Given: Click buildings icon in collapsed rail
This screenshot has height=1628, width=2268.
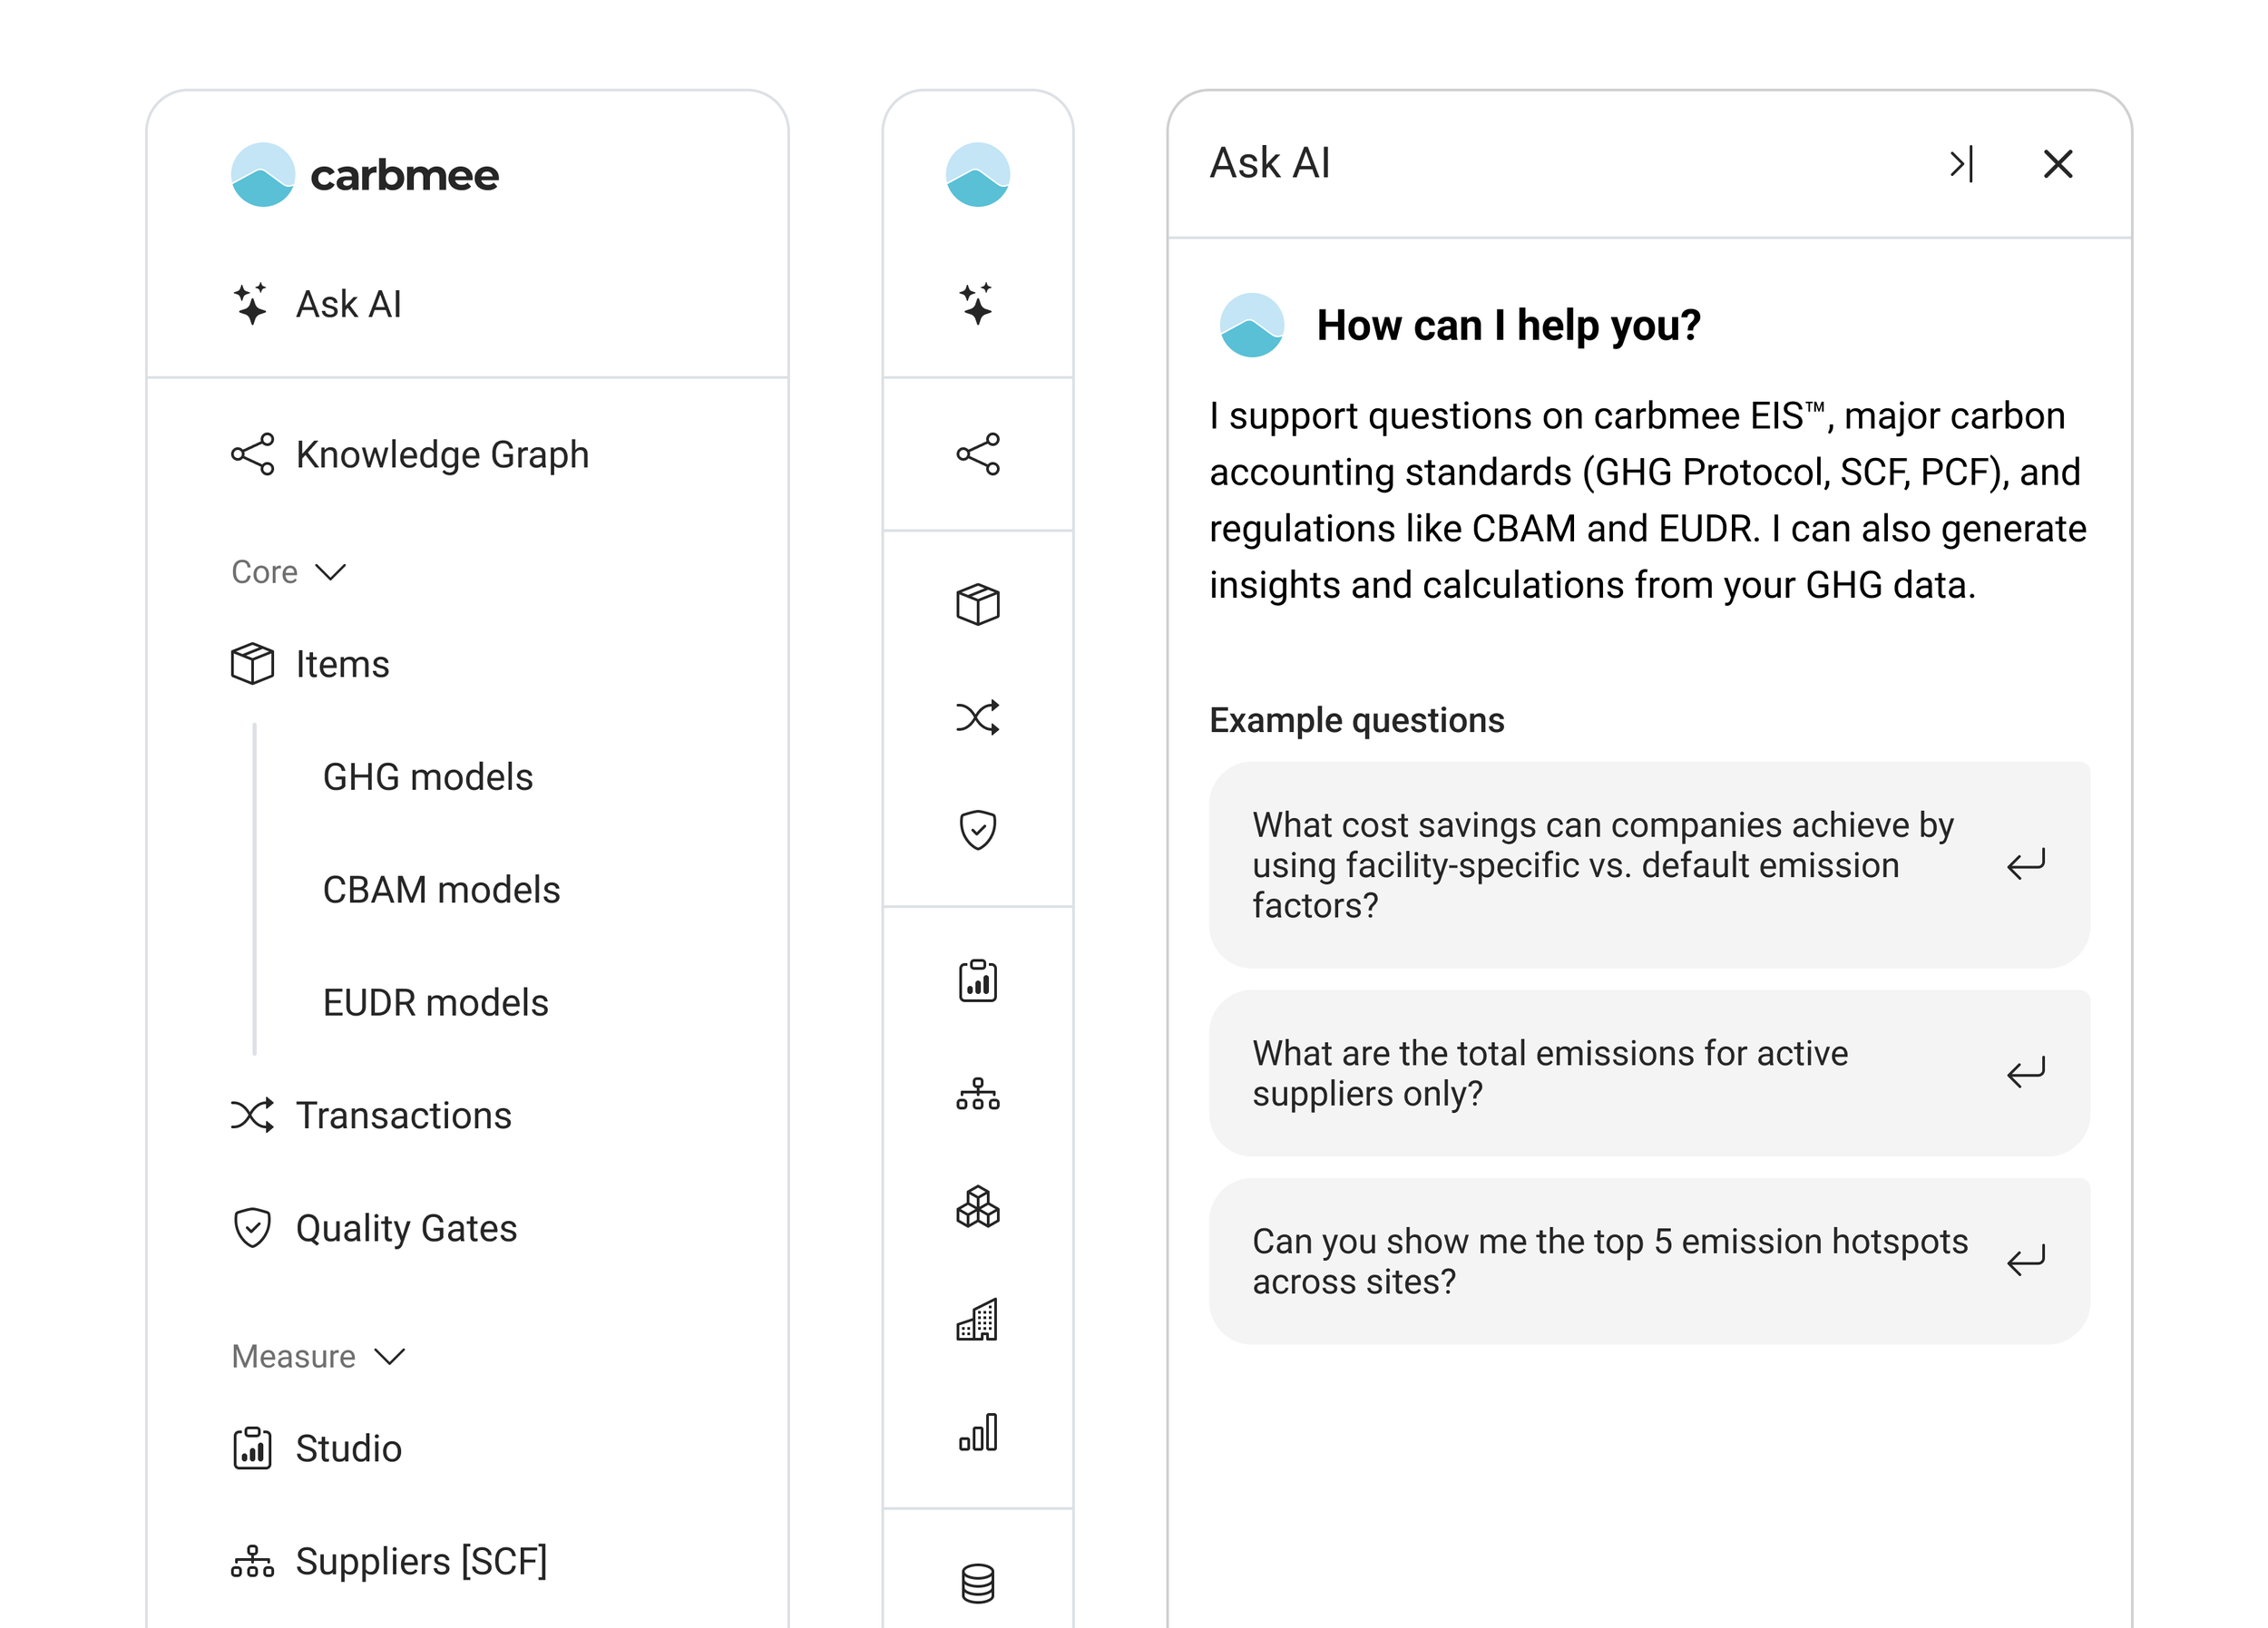Looking at the screenshot, I should point(978,1320).
